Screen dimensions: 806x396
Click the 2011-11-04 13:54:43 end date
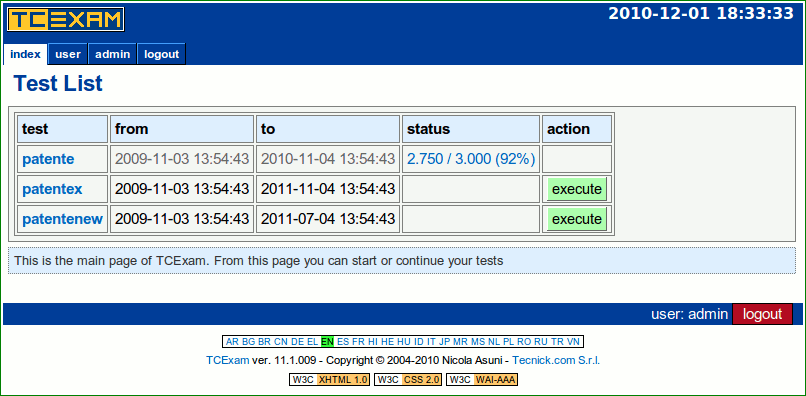coord(328,189)
